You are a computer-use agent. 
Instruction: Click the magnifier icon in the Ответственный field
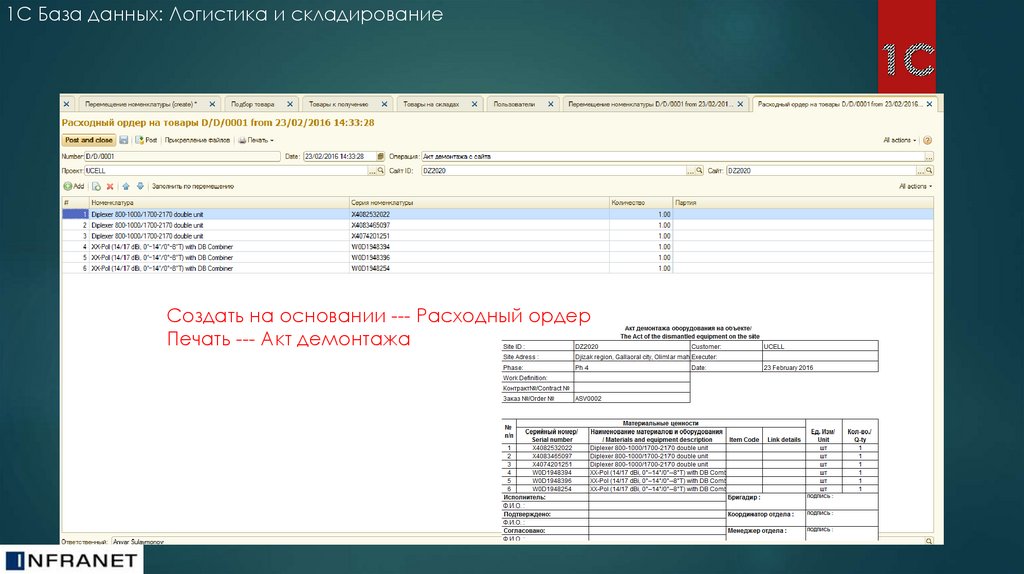click(x=929, y=541)
